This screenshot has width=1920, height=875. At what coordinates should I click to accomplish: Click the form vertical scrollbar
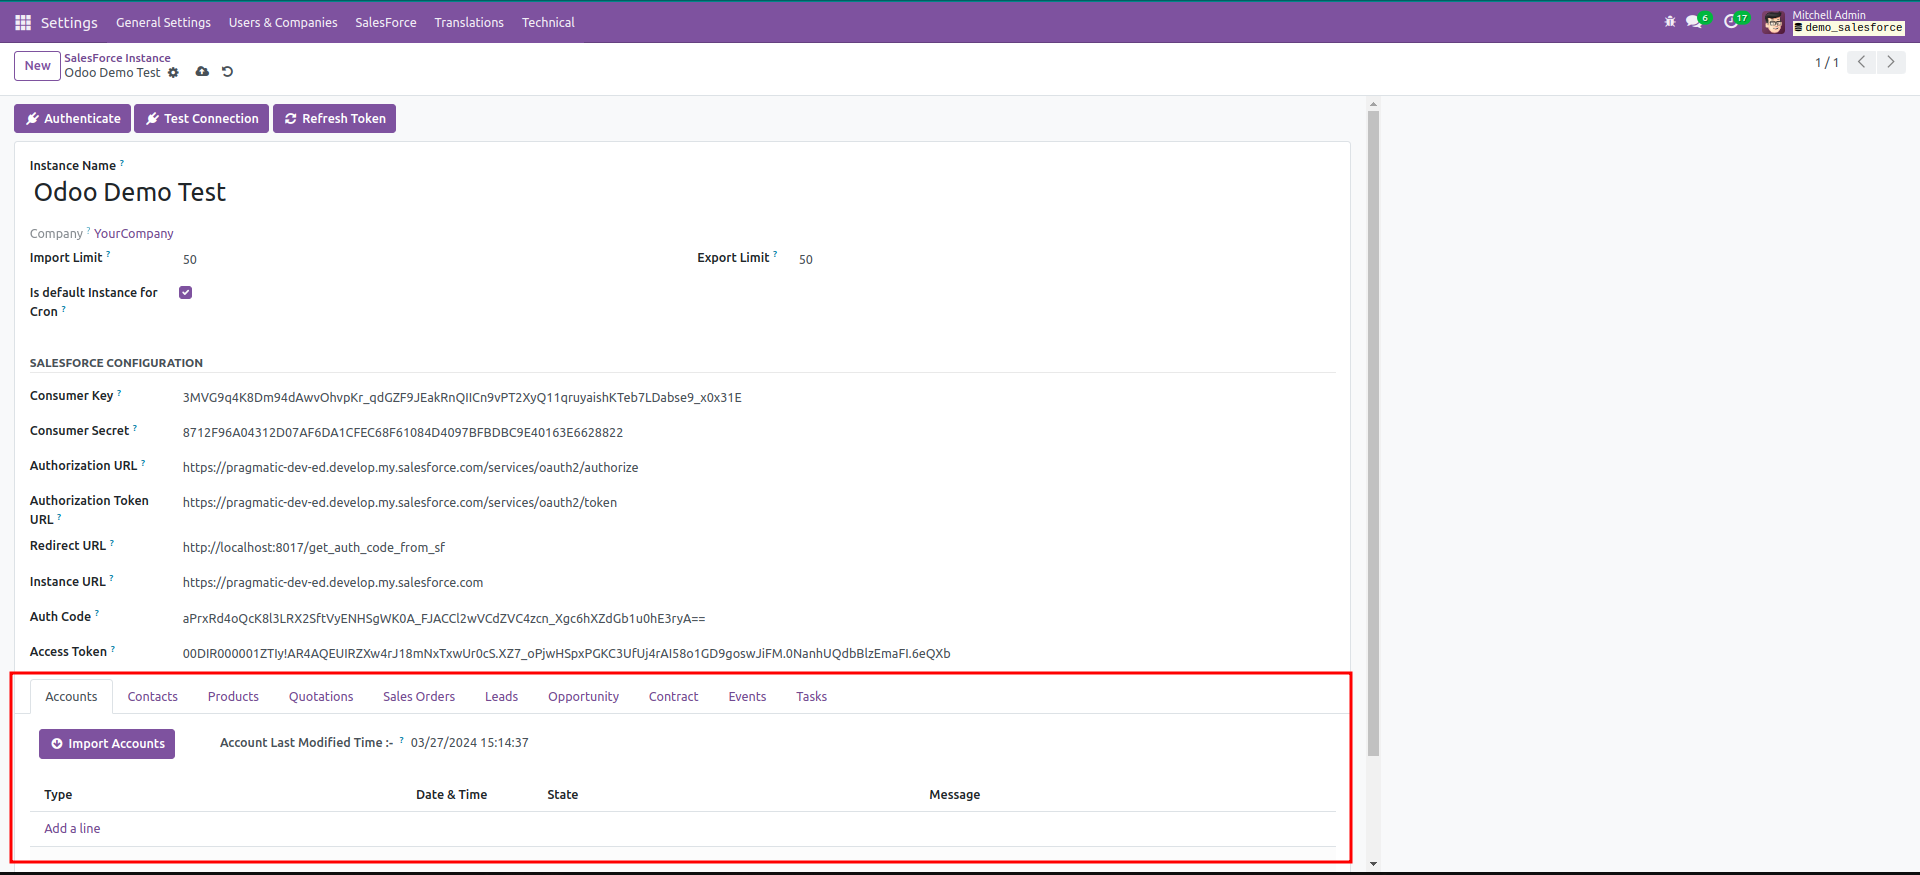(x=1373, y=433)
